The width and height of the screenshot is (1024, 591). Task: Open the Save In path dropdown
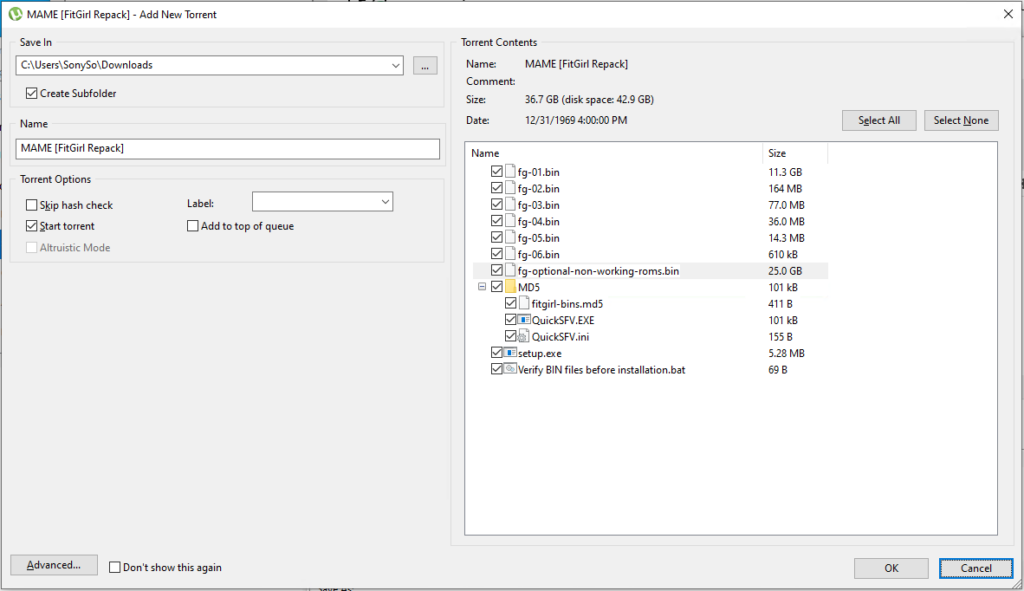[395, 65]
